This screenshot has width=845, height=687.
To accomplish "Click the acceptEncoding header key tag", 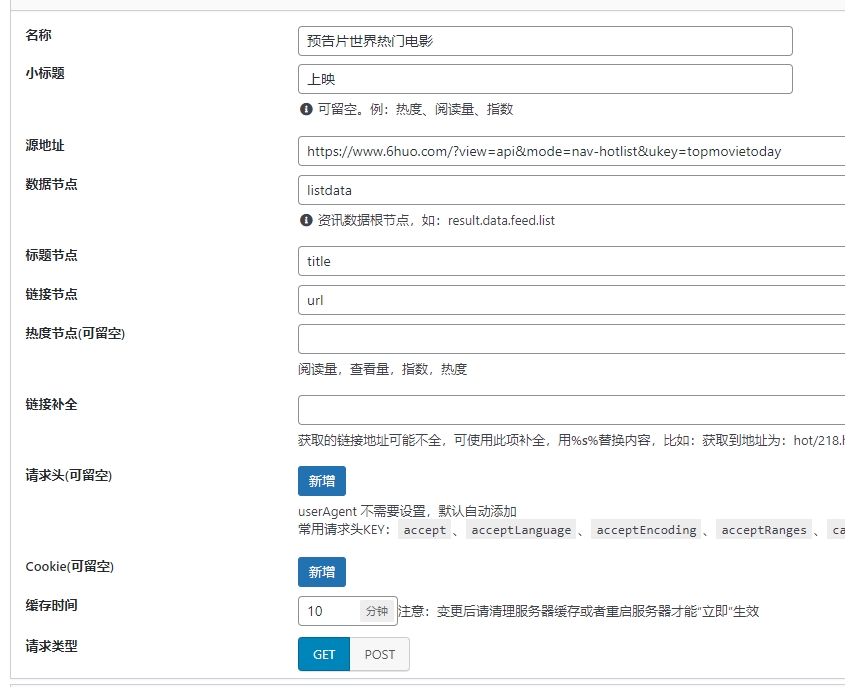I will [x=646, y=530].
